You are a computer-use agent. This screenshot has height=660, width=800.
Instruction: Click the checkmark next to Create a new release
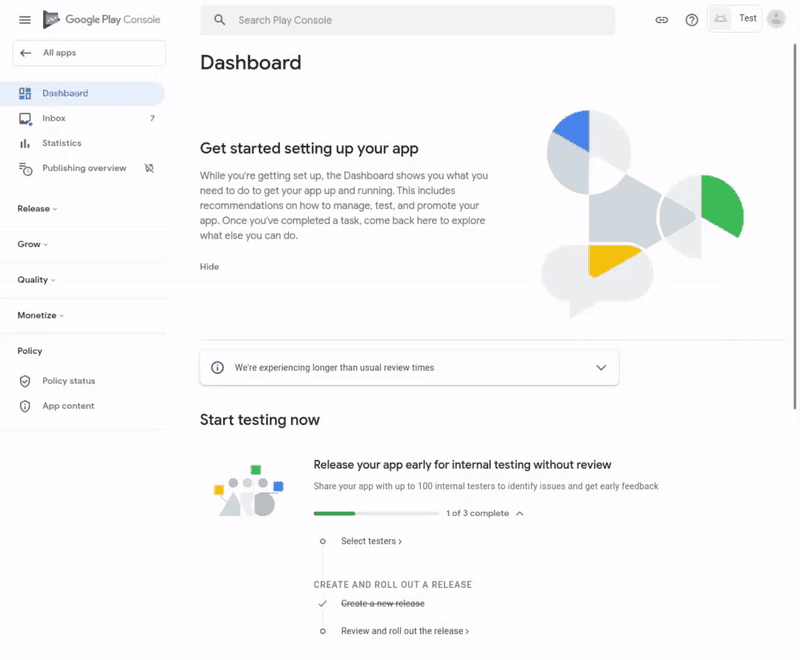point(322,604)
